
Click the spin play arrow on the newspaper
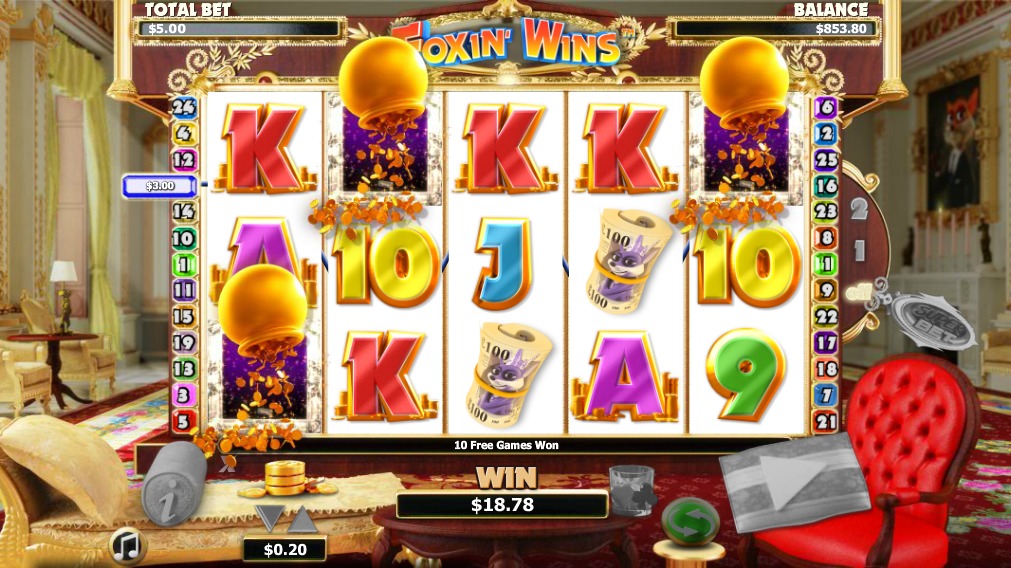pos(794,481)
